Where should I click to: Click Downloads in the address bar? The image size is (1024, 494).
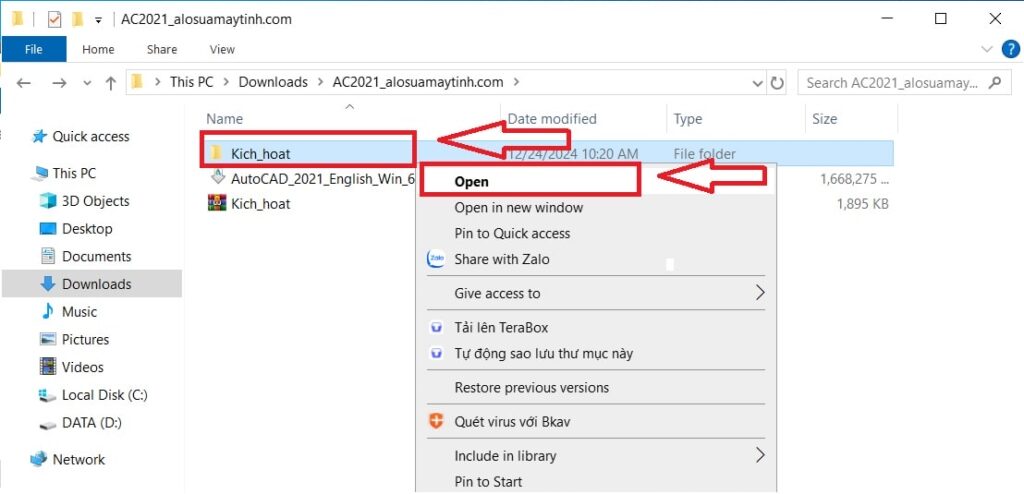(x=273, y=82)
